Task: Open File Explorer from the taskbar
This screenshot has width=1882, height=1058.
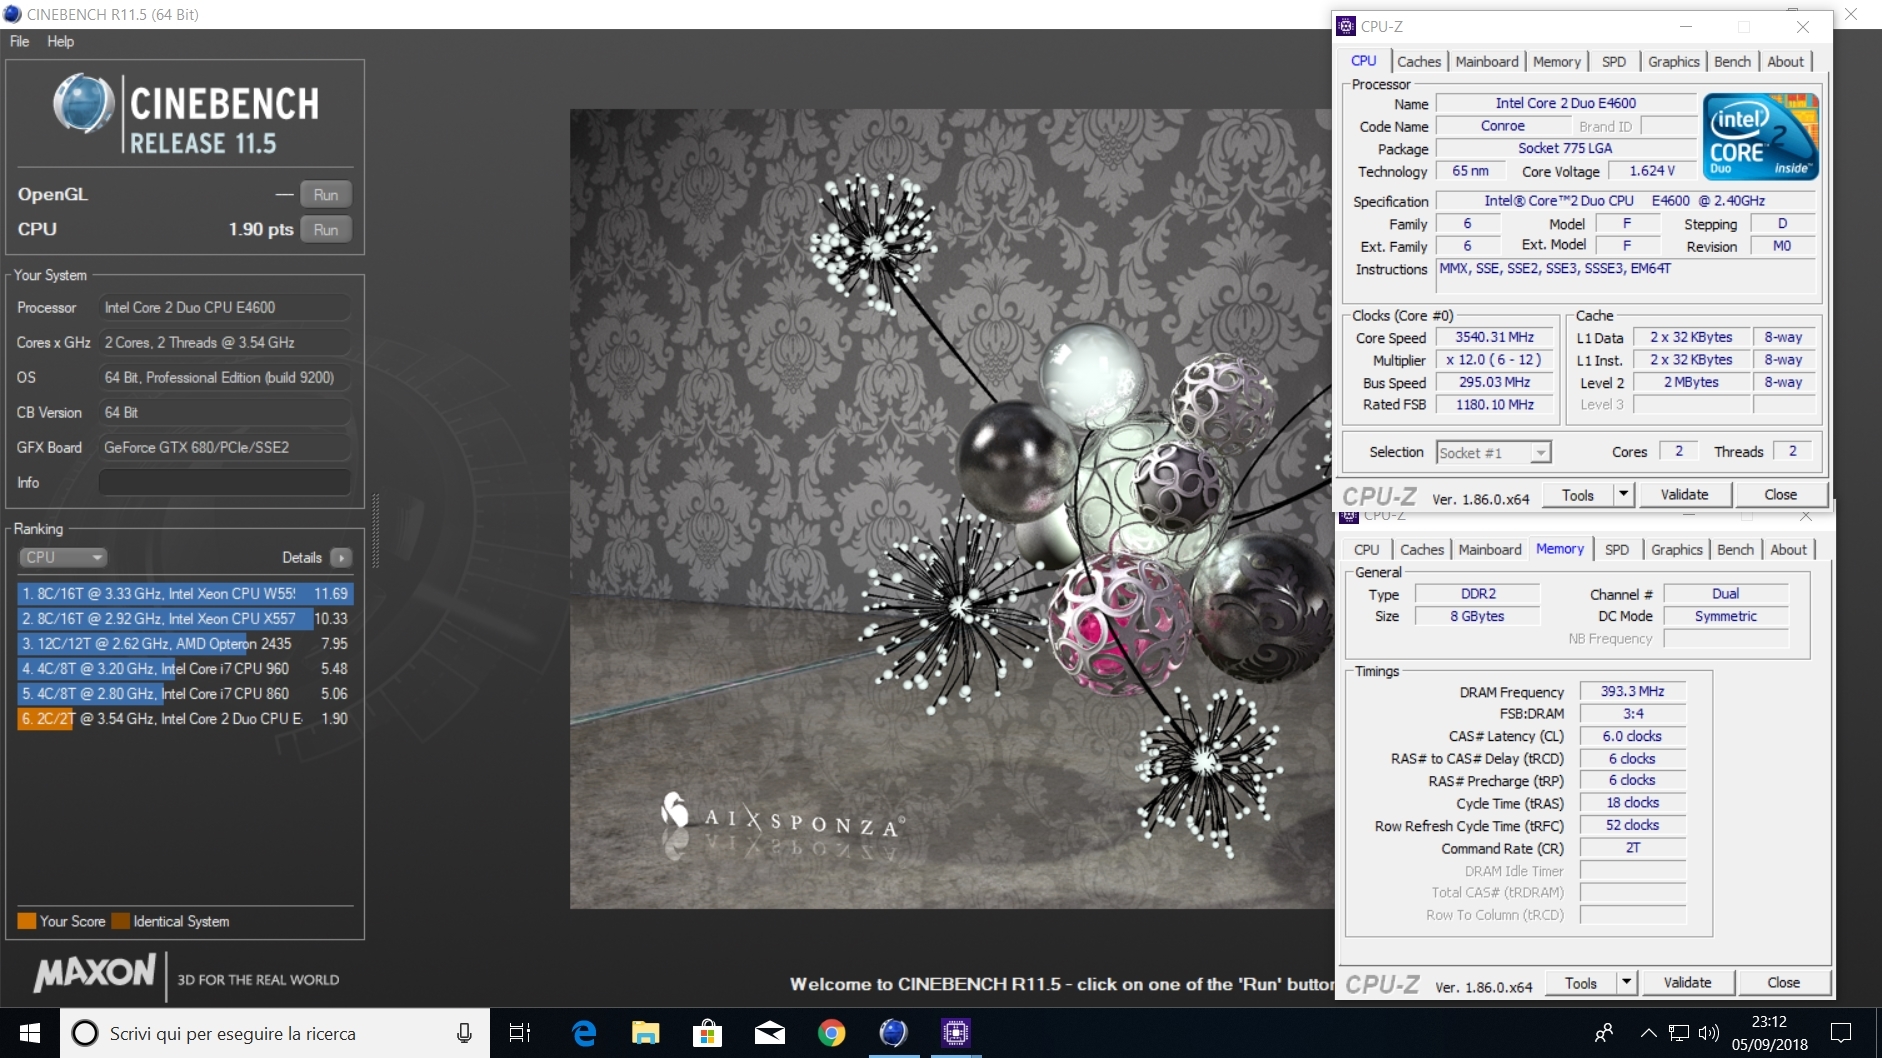Action: point(645,1033)
